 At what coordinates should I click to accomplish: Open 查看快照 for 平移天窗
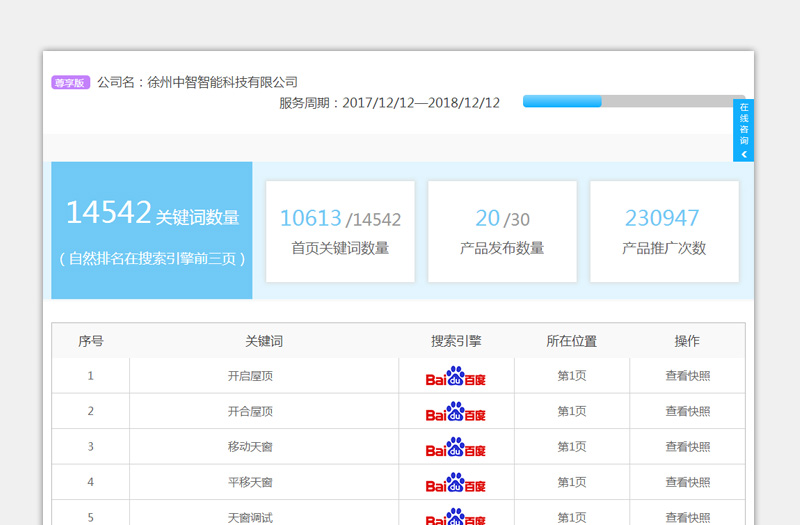tap(687, 482)
